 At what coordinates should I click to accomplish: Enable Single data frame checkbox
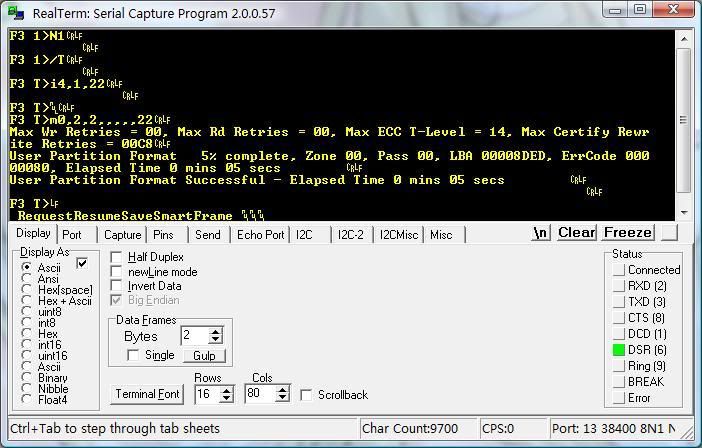click(x=133, y=355)
